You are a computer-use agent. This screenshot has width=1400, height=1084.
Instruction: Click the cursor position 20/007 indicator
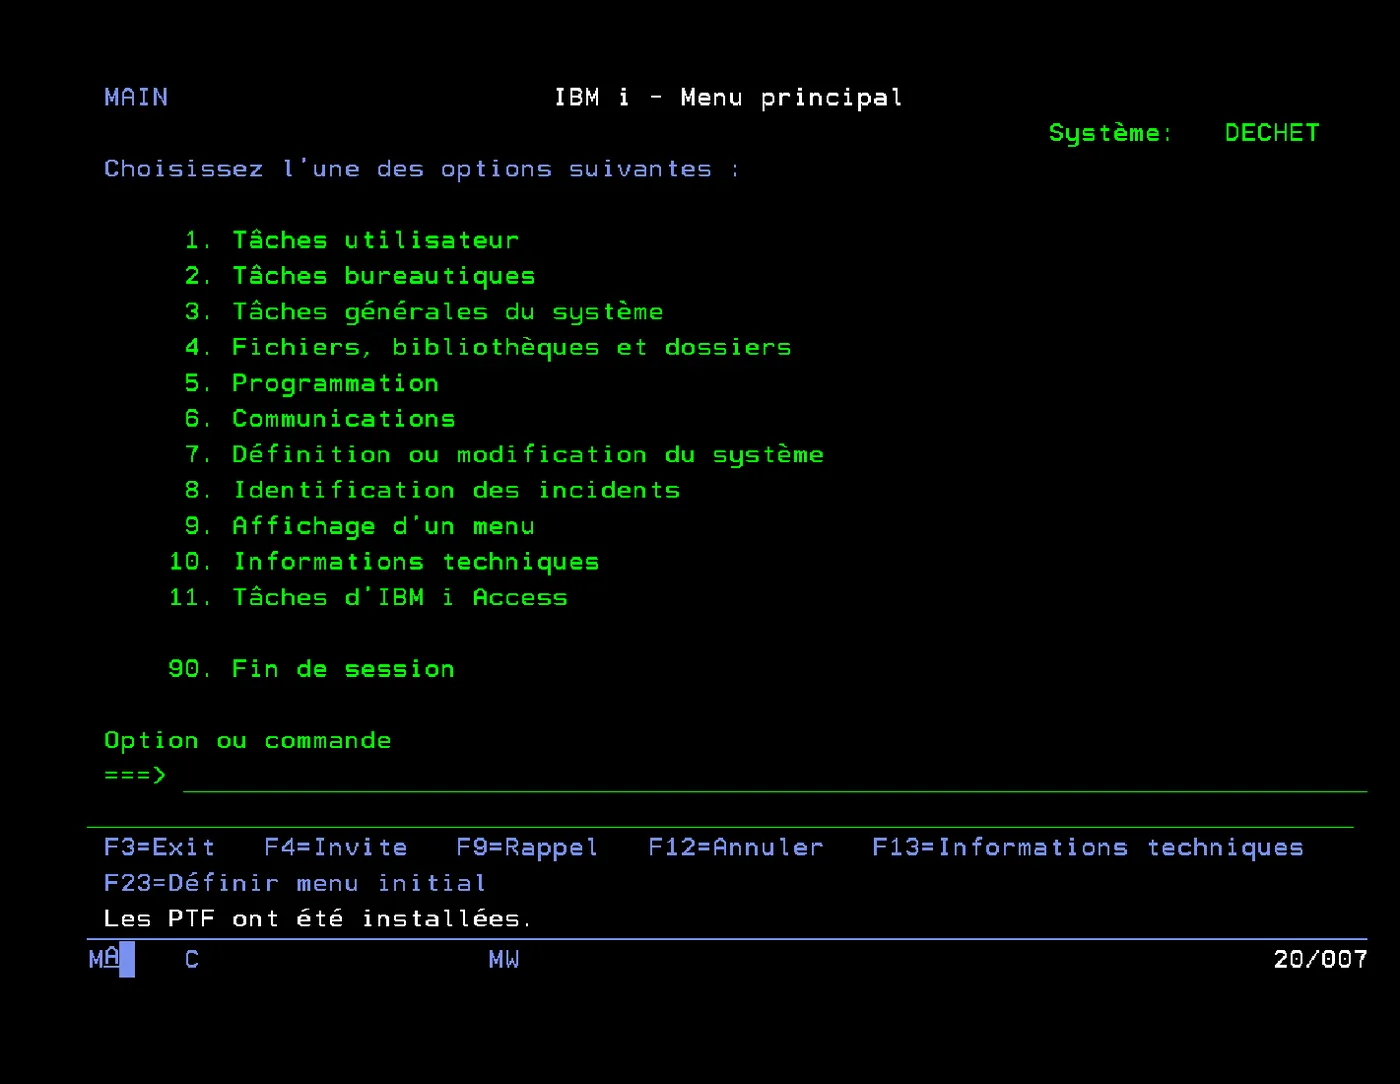click(x=1320, y=960)
